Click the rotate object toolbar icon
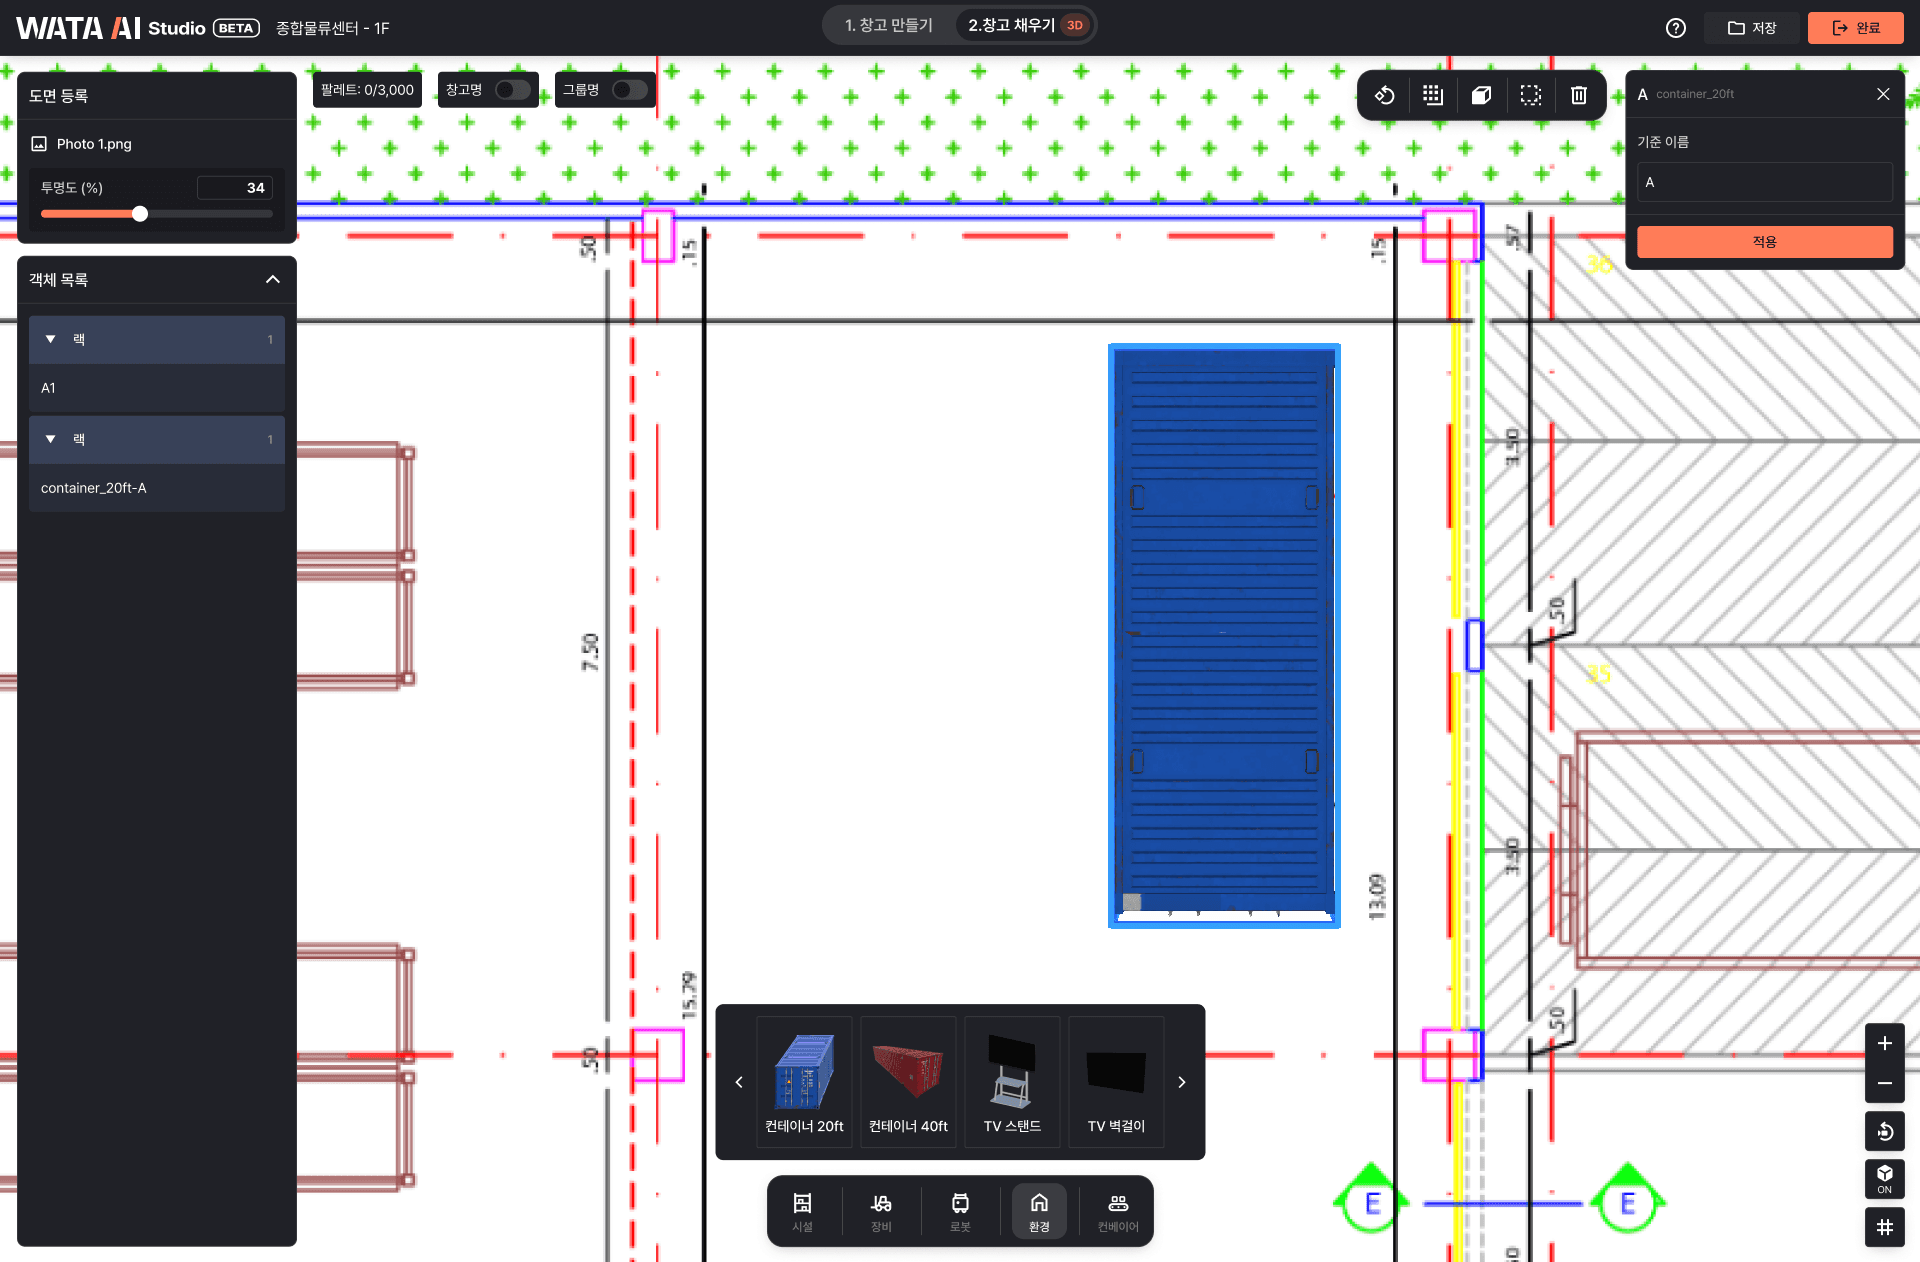The image size is (1920, 1262). pyautogui.click(x=1385, y=95)
